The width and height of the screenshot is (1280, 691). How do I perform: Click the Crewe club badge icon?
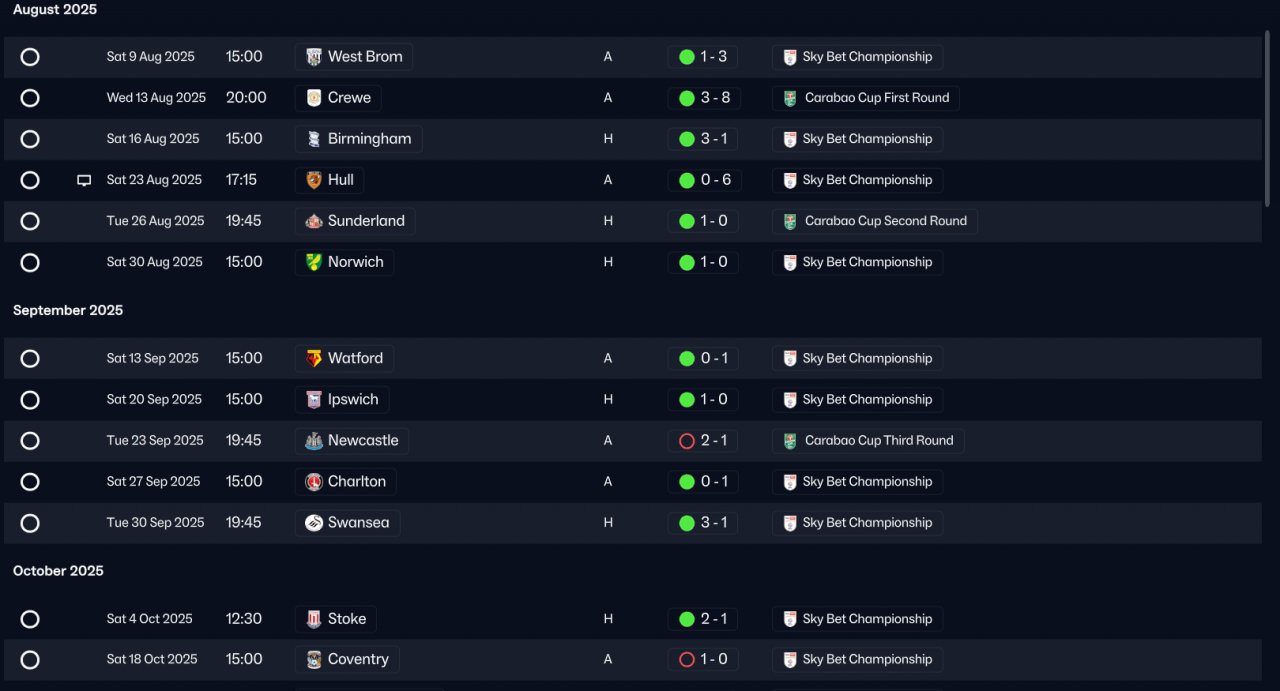pos(314,98)
